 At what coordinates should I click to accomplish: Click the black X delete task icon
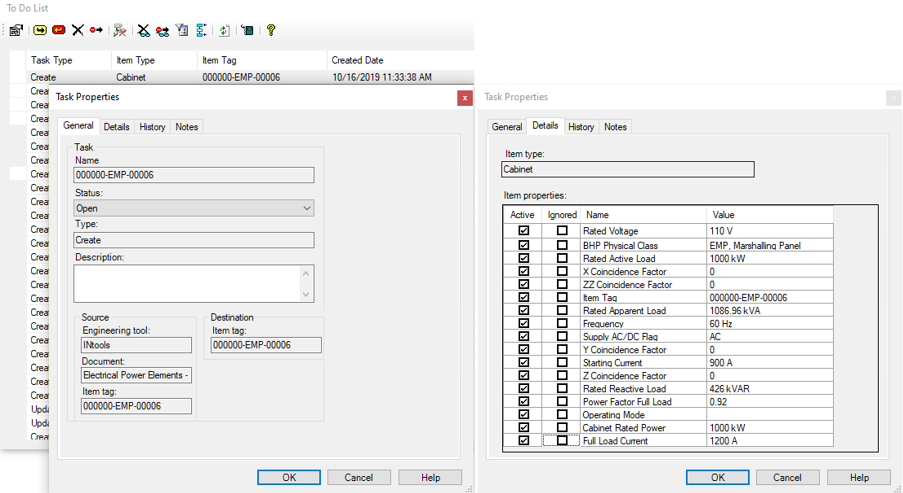[x=77, y=30]
